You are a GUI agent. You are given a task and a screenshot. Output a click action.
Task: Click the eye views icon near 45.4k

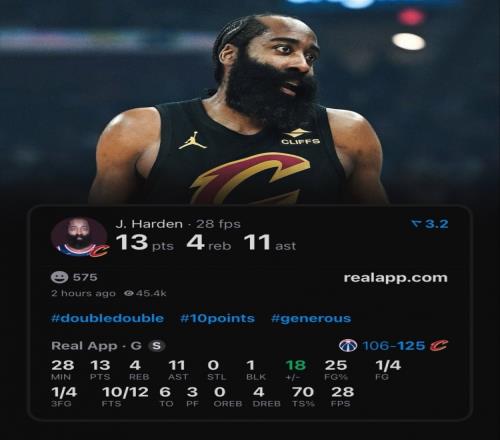coord(129,293)
